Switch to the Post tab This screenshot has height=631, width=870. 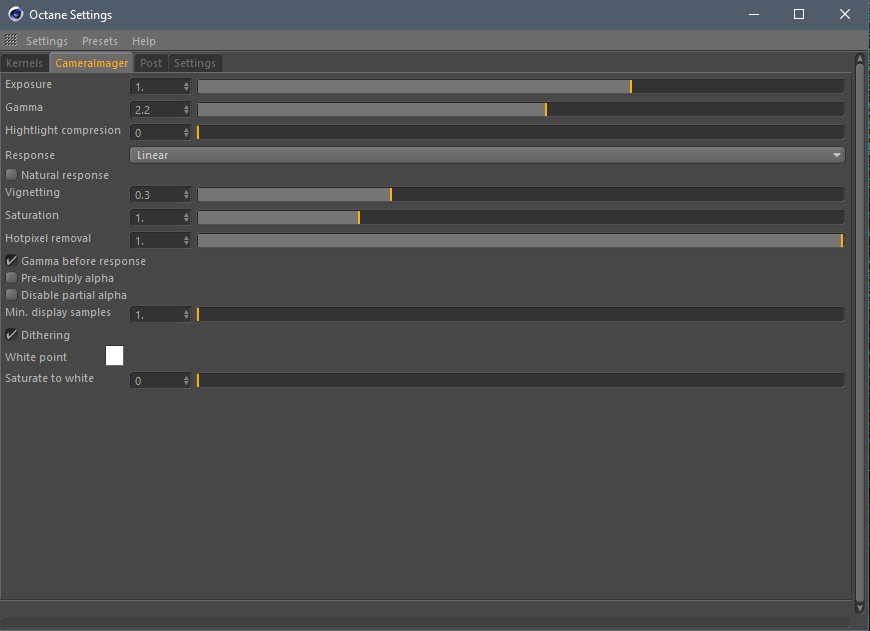pyautogui.click(x=151, y=63)
